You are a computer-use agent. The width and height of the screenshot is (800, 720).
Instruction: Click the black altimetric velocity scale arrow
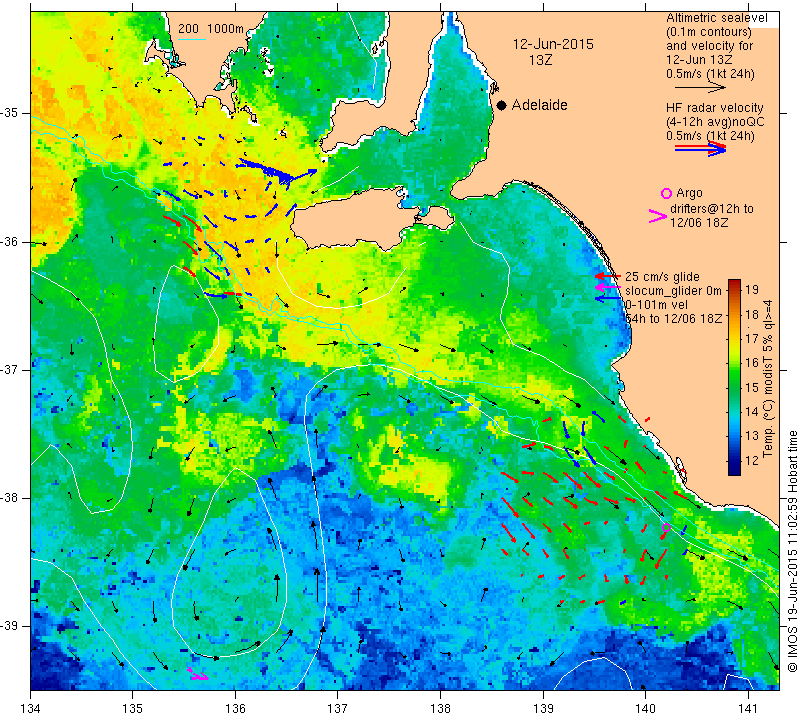click(699, 88)
